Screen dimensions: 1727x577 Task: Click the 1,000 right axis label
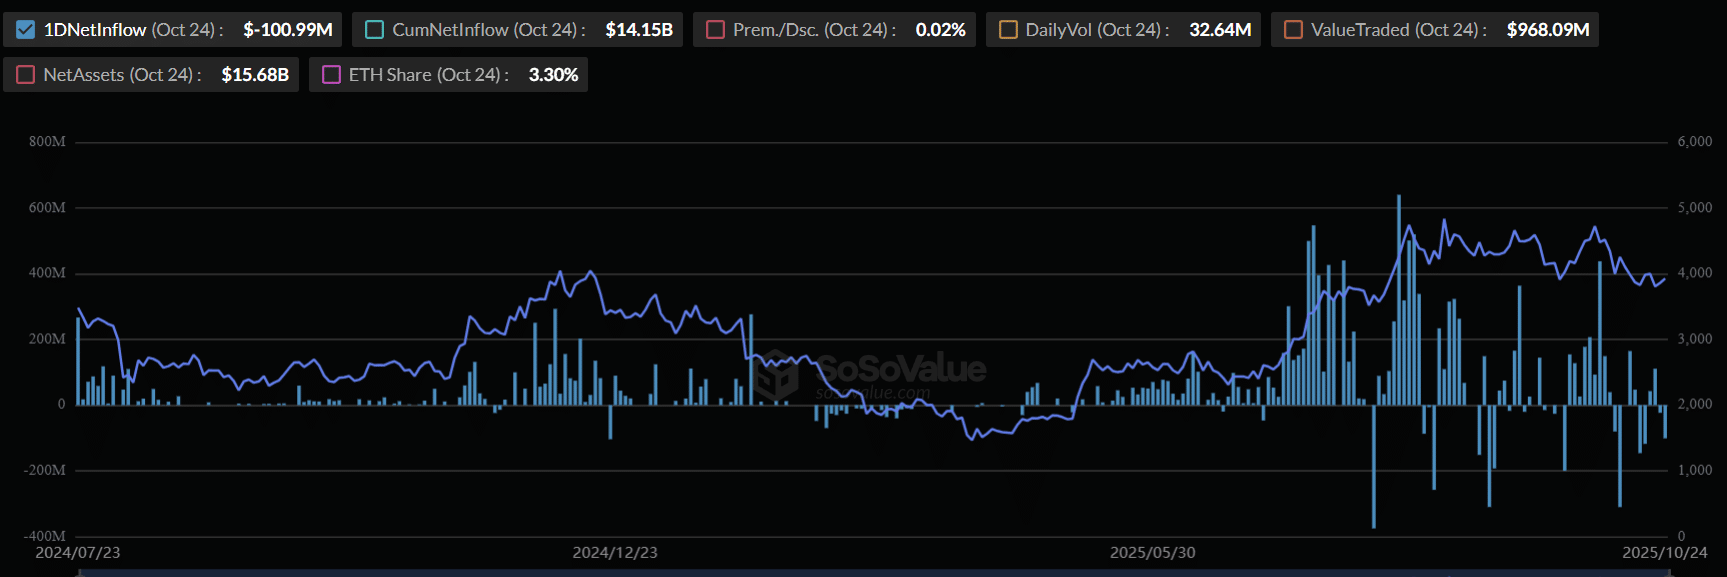1695,470
